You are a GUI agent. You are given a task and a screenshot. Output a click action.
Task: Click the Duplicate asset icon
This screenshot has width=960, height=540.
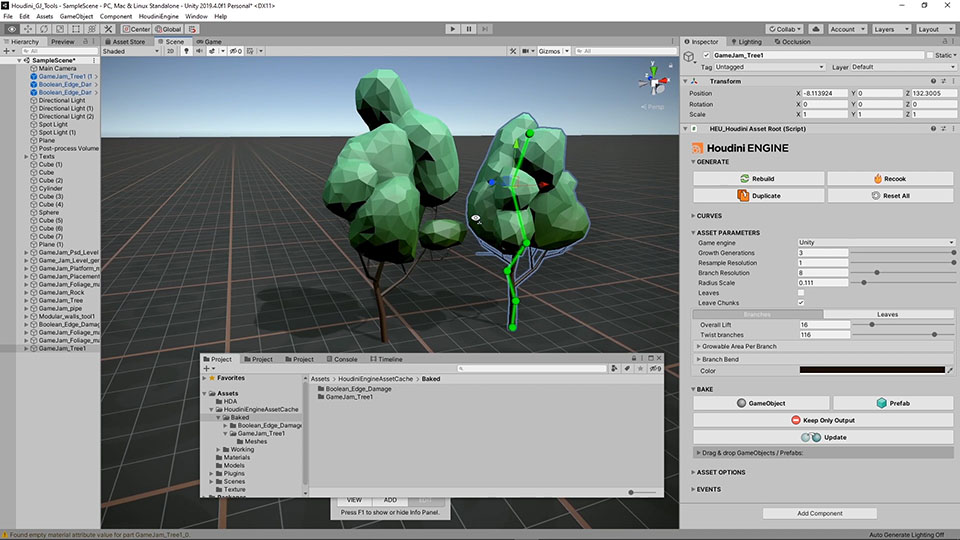[x=743, y=195]
